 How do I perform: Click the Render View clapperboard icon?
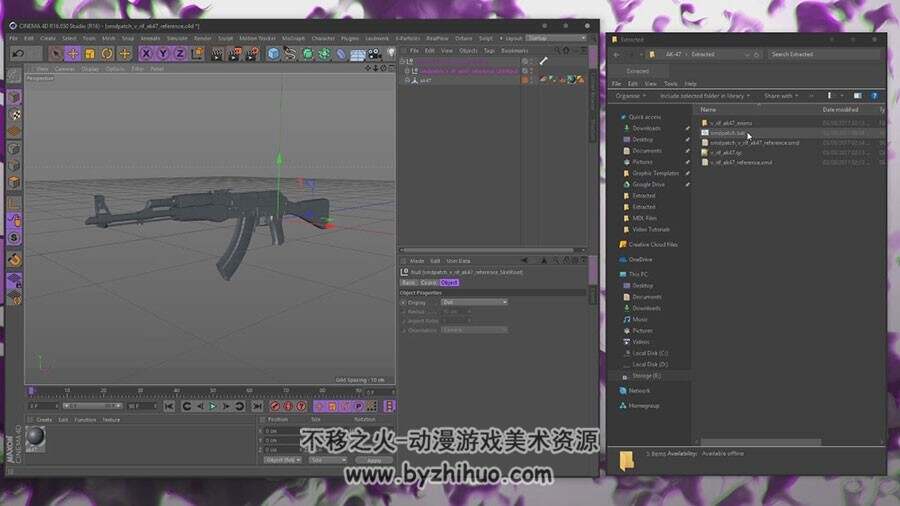pyautogui.click(x=217, y=54)
